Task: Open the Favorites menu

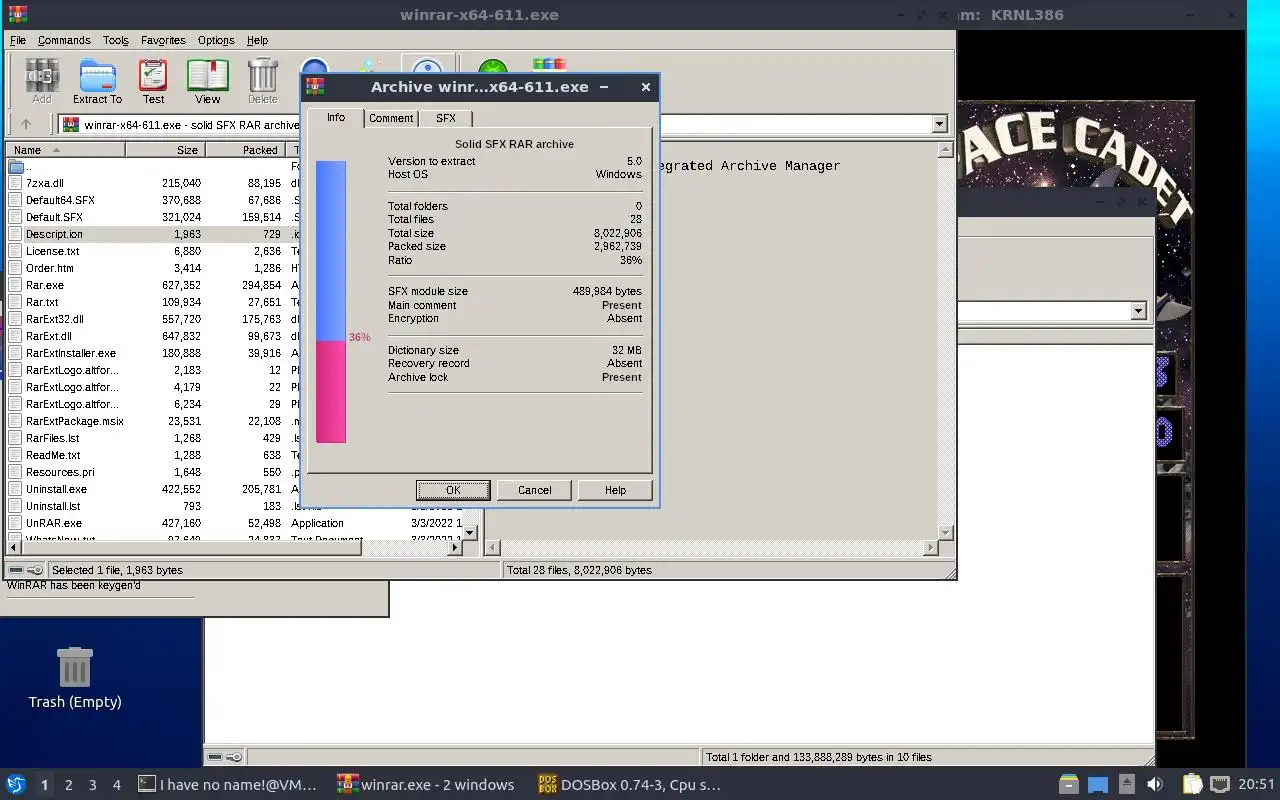Action: coord(163,40)
